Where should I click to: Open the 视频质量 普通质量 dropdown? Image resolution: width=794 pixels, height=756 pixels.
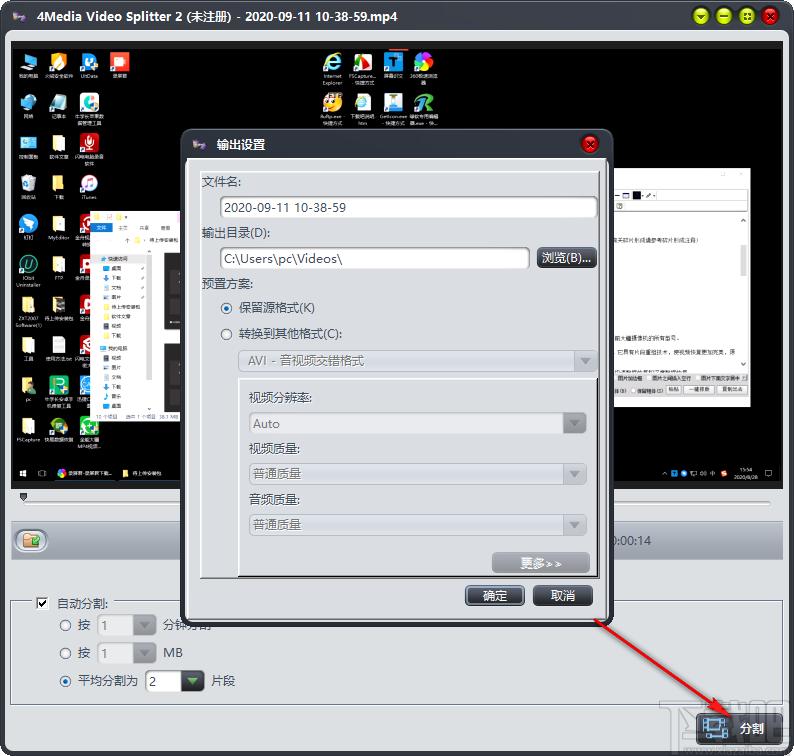[575, 474]
